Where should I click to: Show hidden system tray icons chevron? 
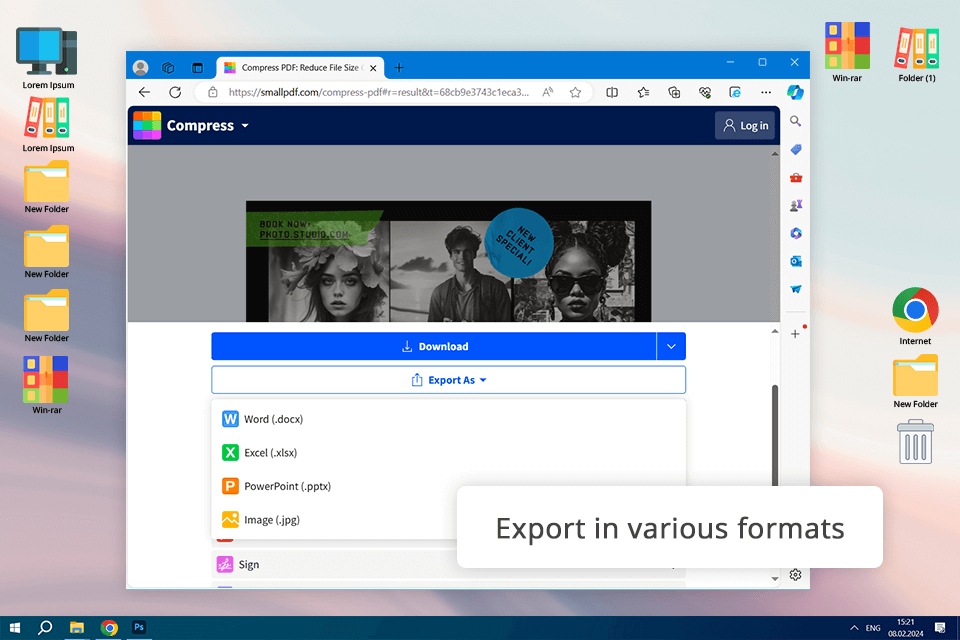pyautogui.click(x=854, y=628)
